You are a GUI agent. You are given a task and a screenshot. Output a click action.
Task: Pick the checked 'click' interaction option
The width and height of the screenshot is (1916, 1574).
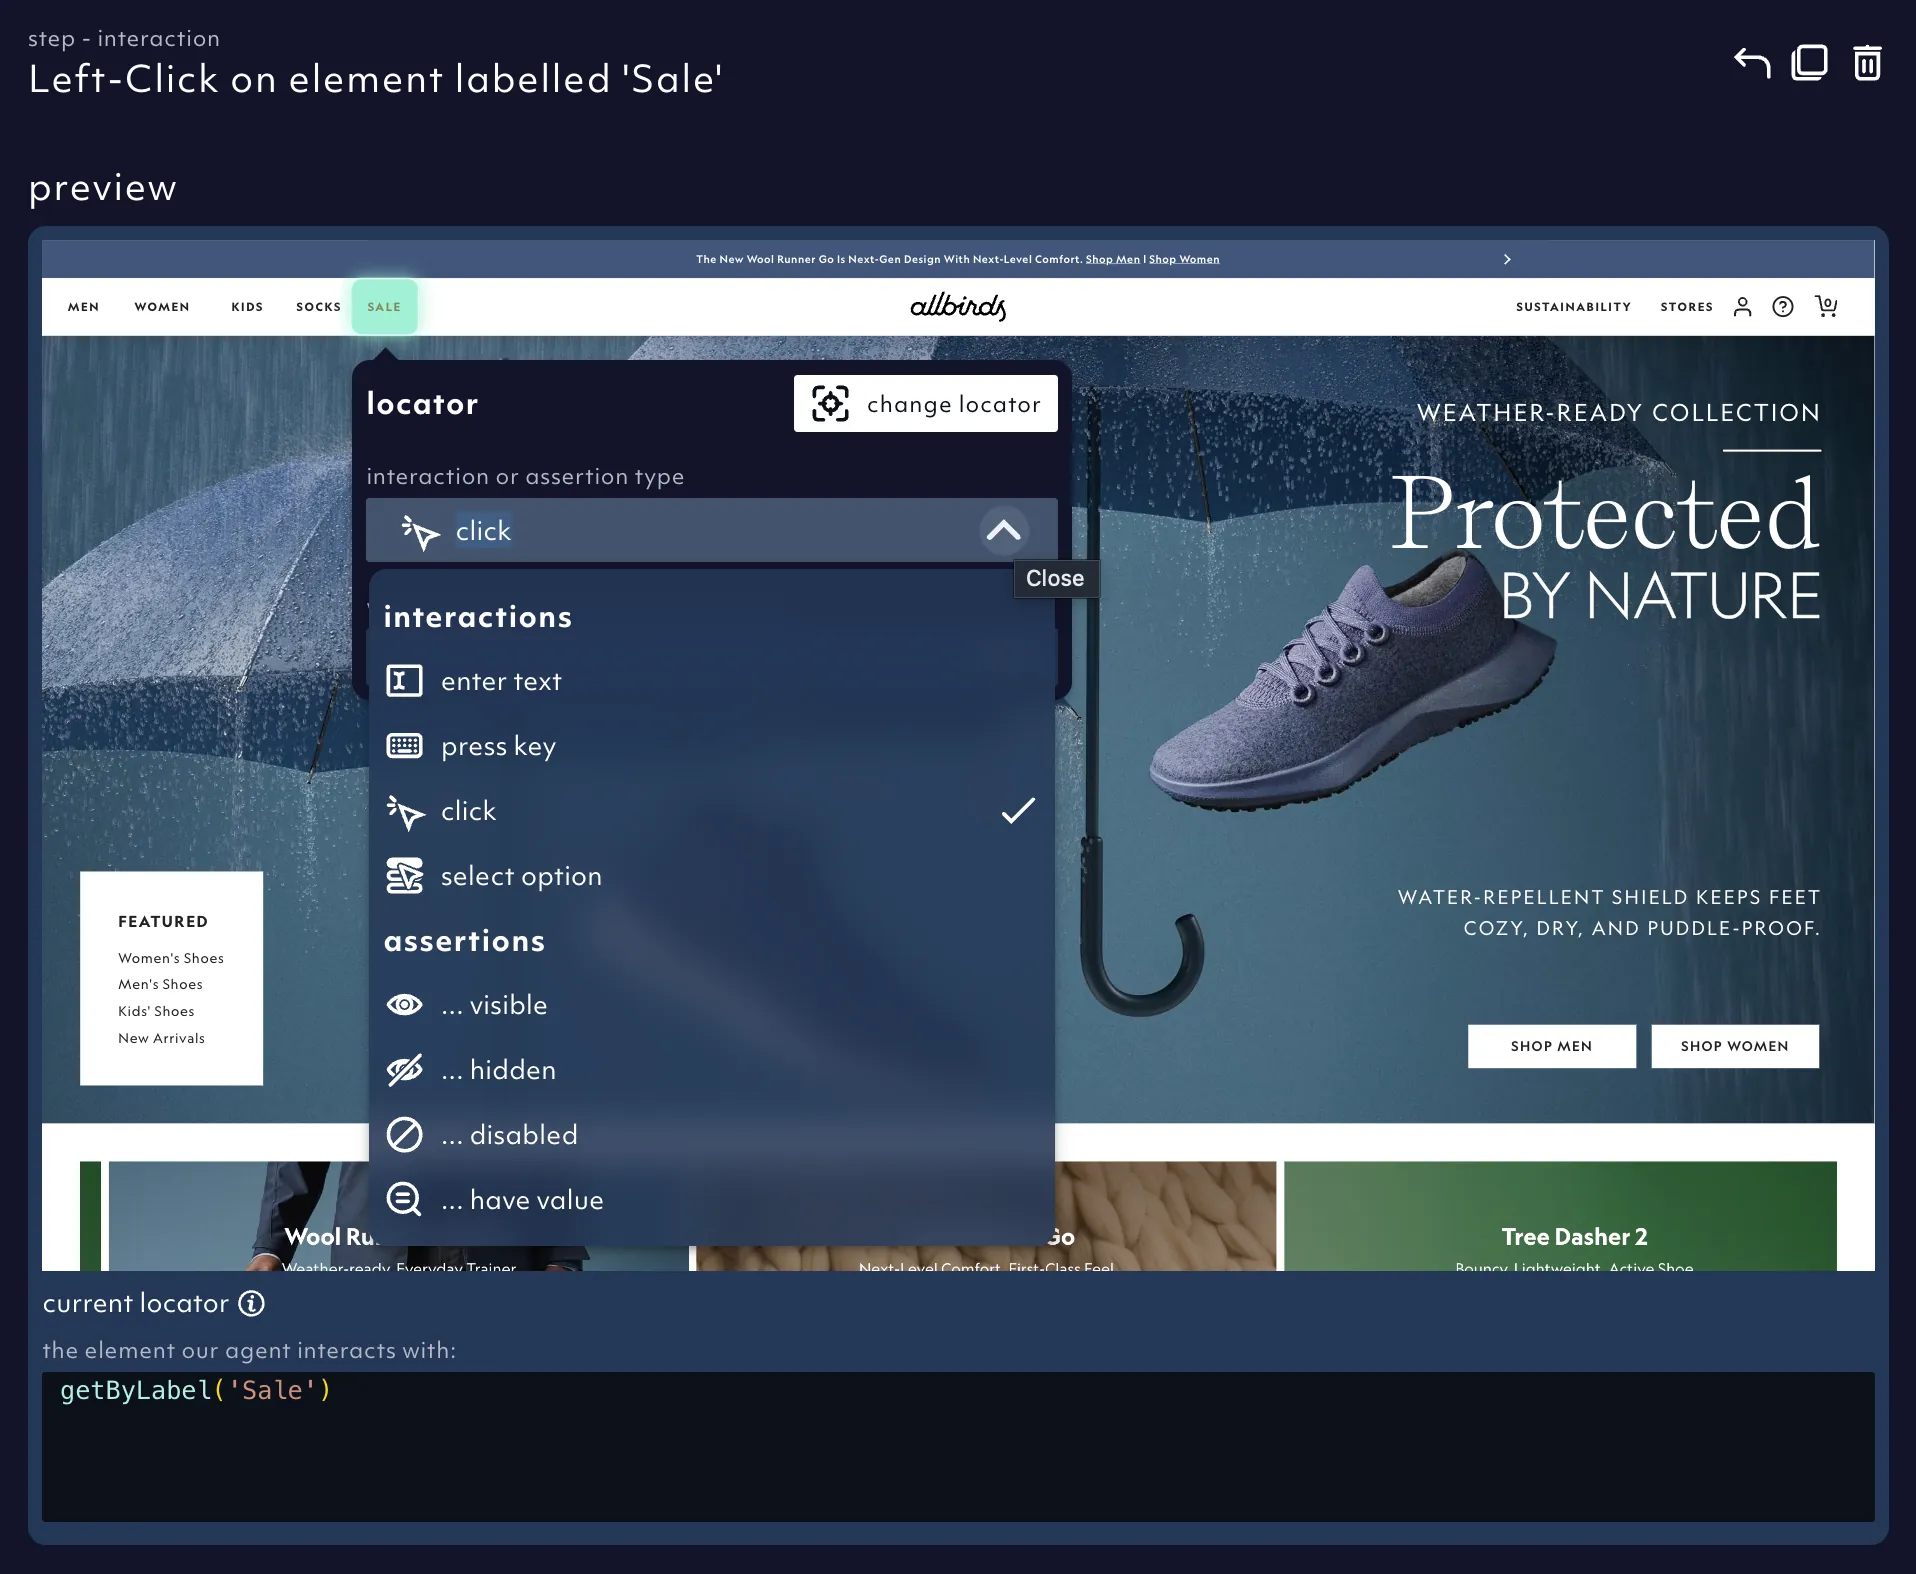[468, 811]
